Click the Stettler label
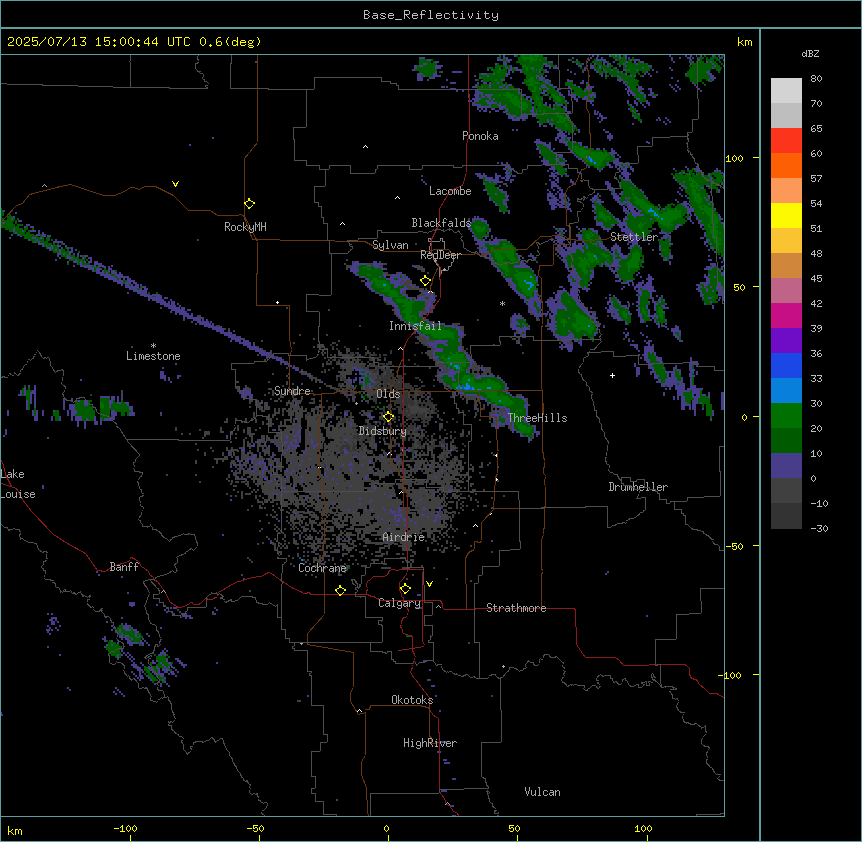Screen dimensions: 862x842 coord(634,237)
